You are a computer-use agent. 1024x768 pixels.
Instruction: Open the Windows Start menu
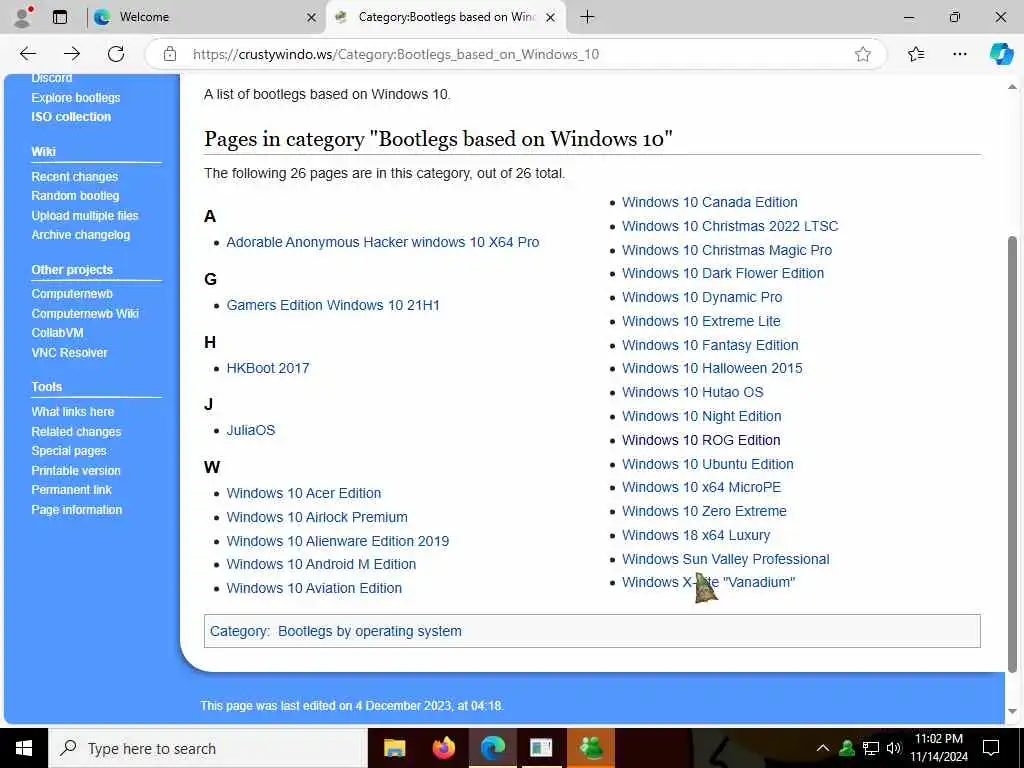click(x=24, y=748)
